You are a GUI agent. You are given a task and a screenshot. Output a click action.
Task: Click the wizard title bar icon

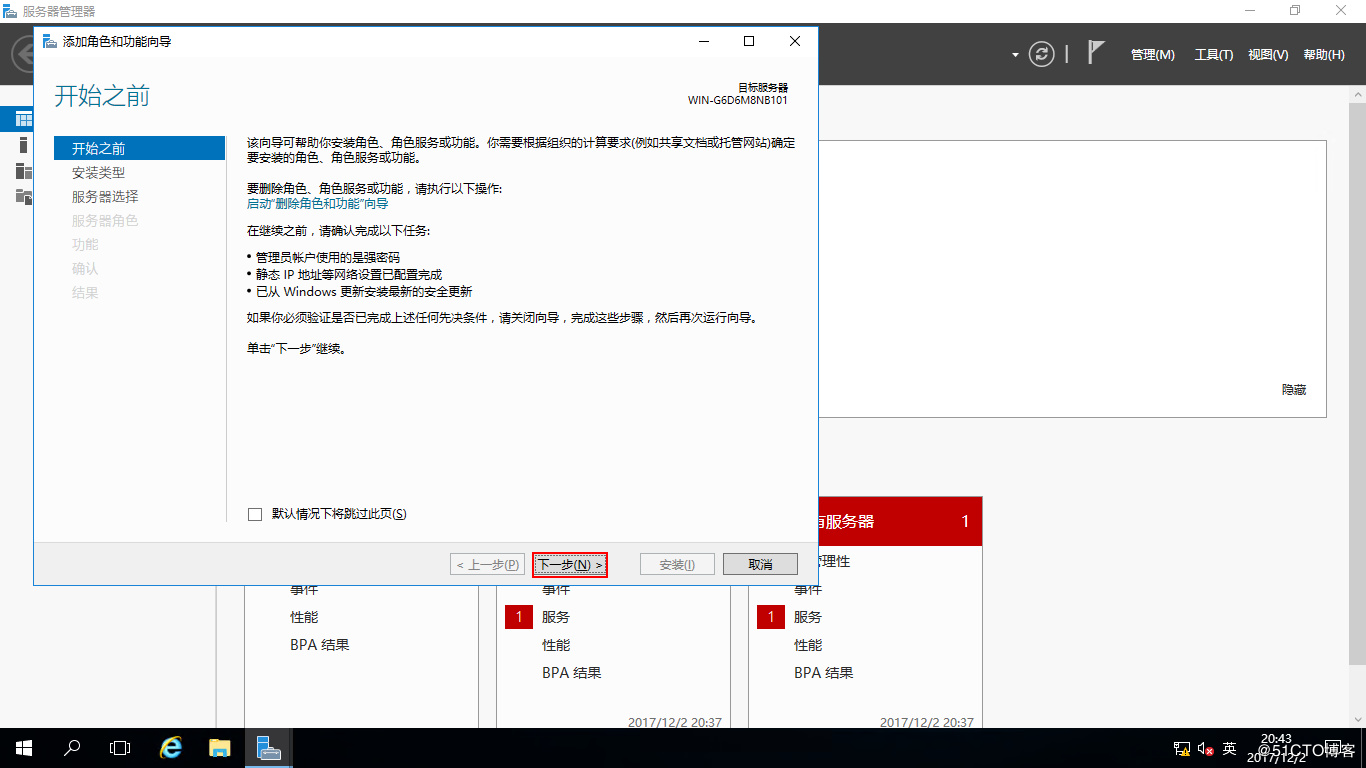[49, 41]
